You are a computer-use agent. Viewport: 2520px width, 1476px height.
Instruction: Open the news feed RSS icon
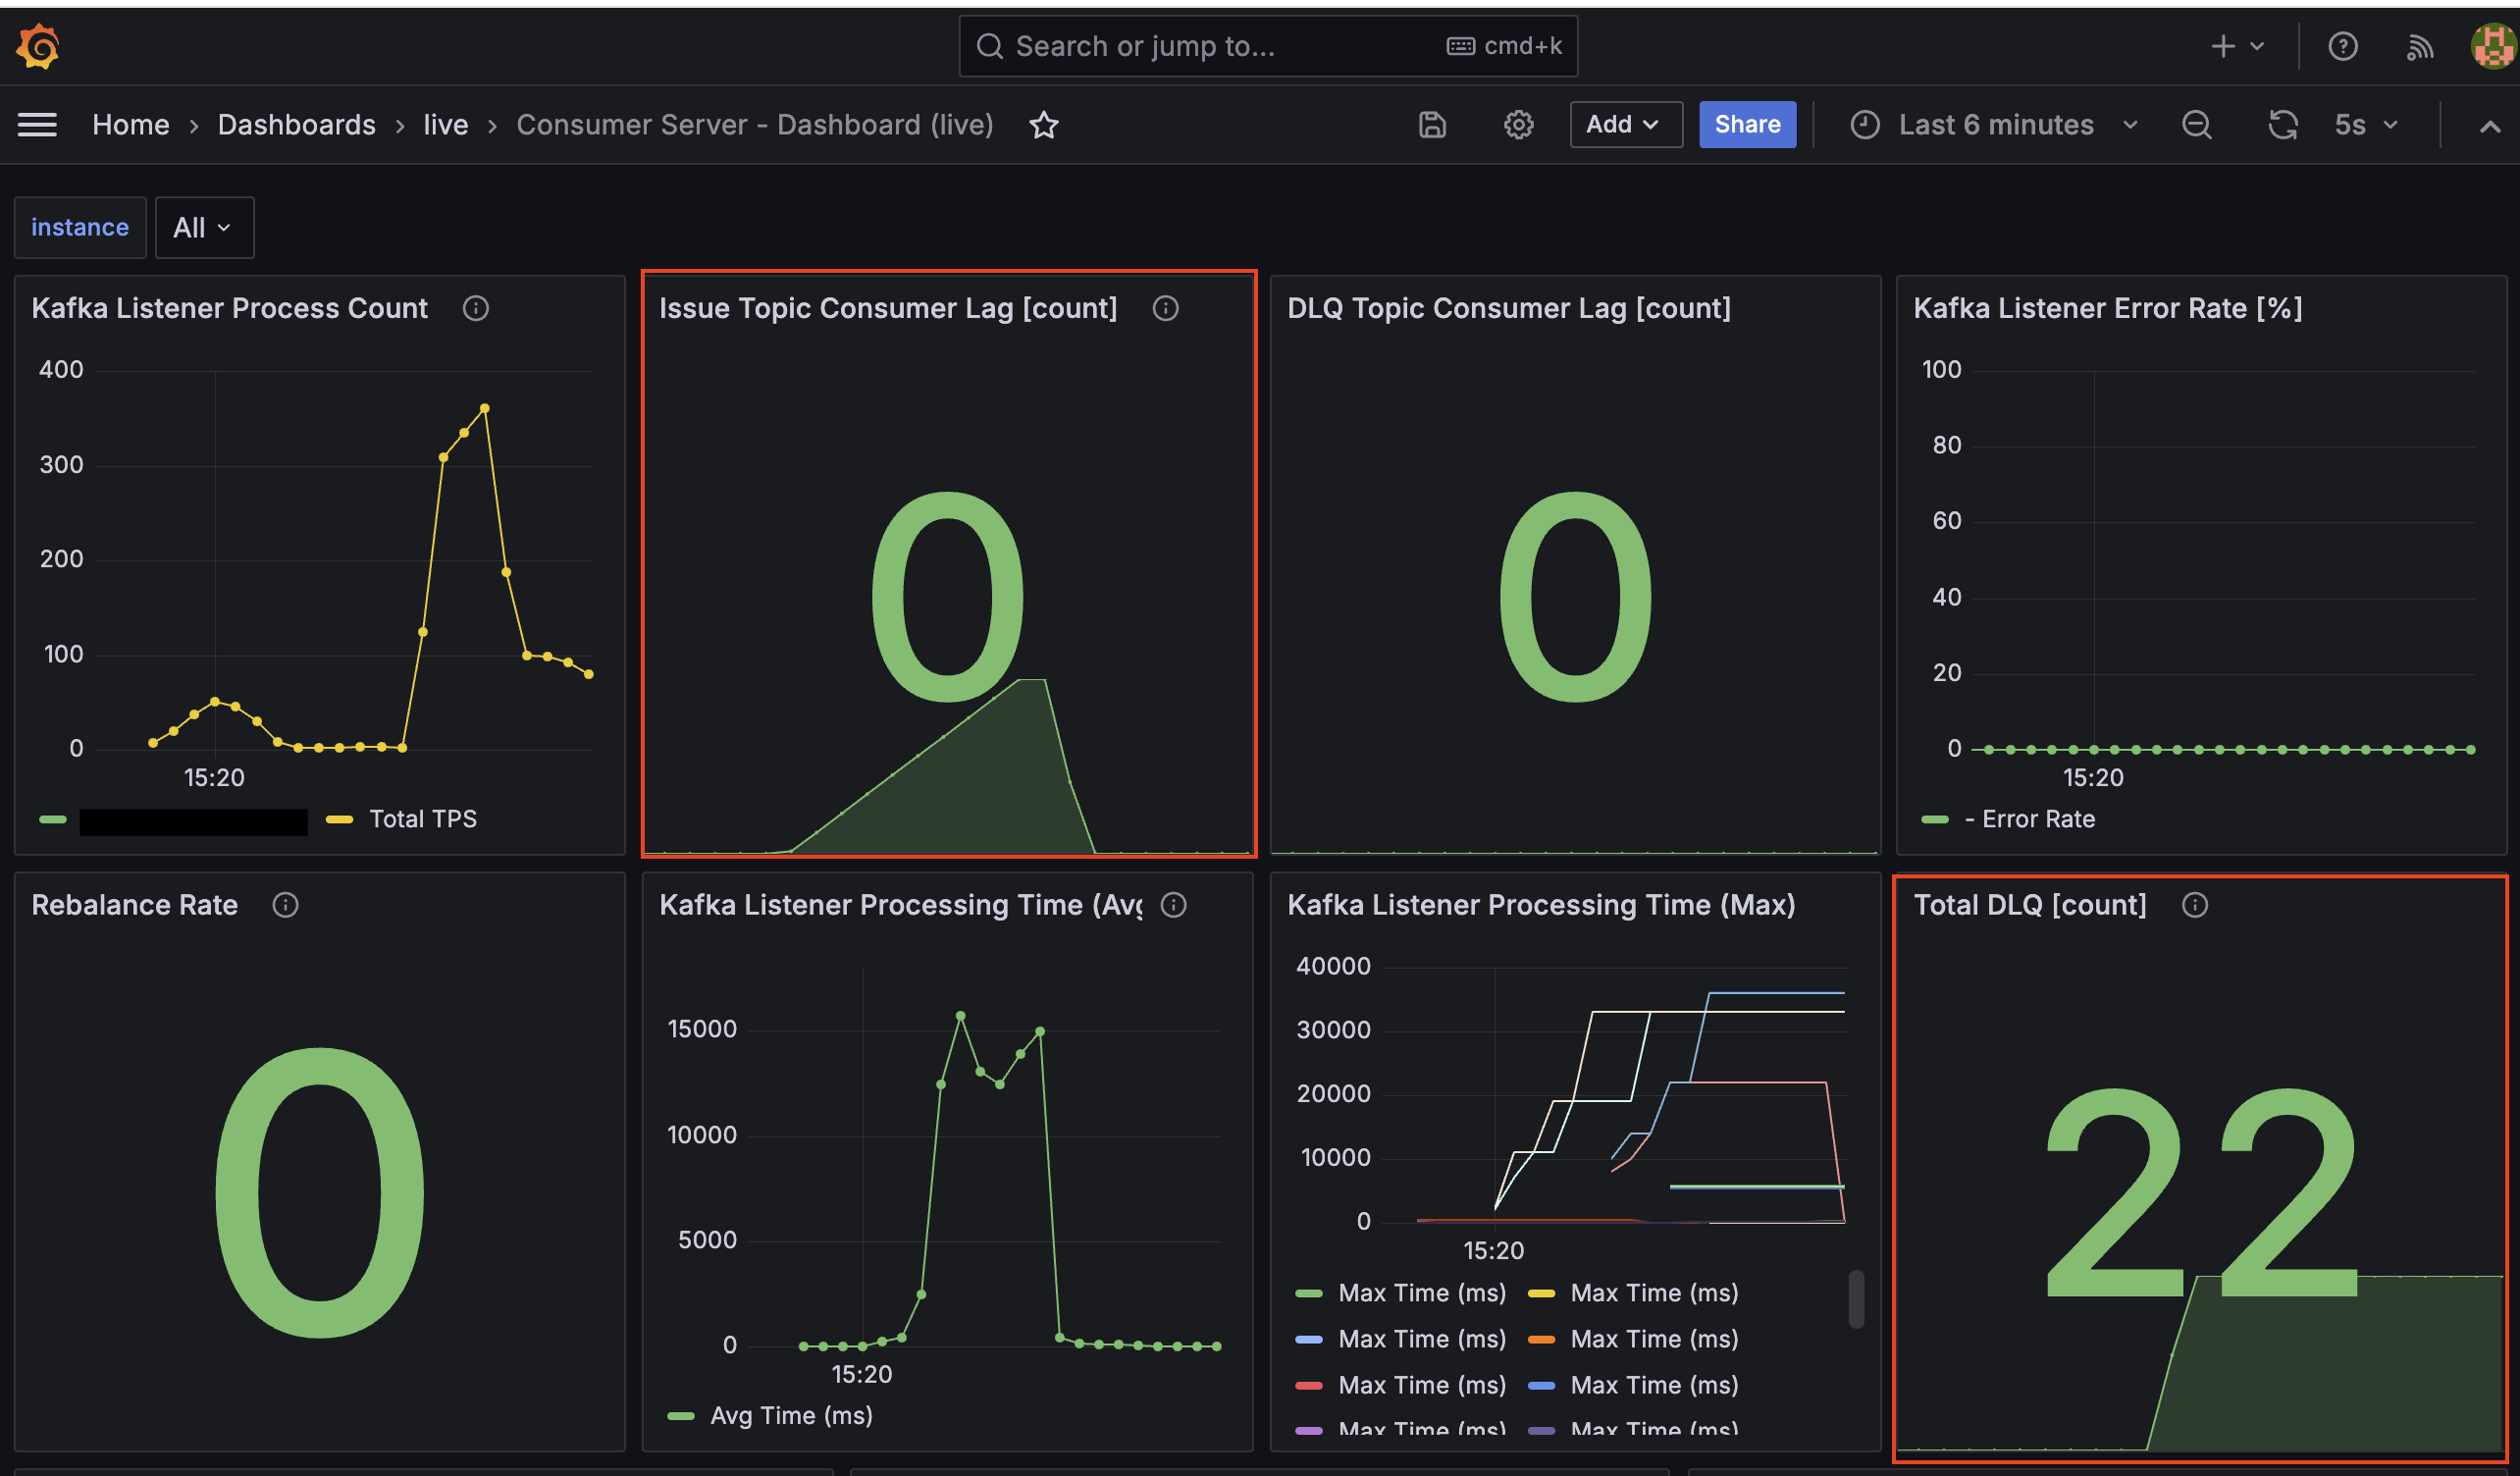click(x=2419, y=46)
